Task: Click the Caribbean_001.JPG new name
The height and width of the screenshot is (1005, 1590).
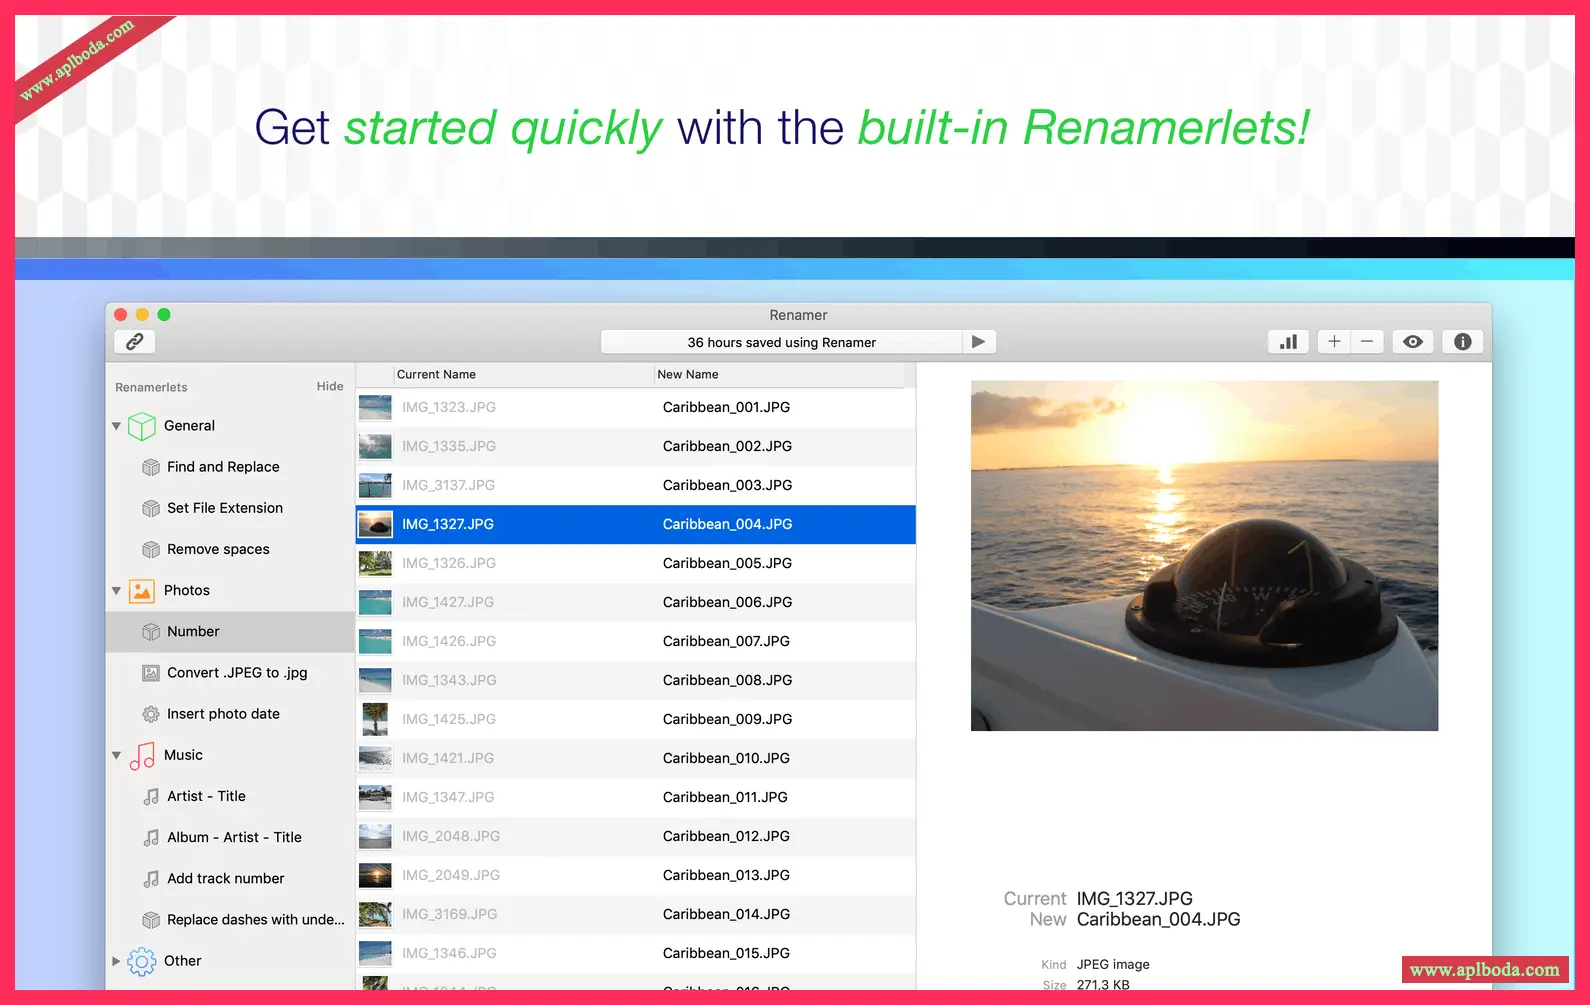Action: pyautogui.click(x=726, y=407)
